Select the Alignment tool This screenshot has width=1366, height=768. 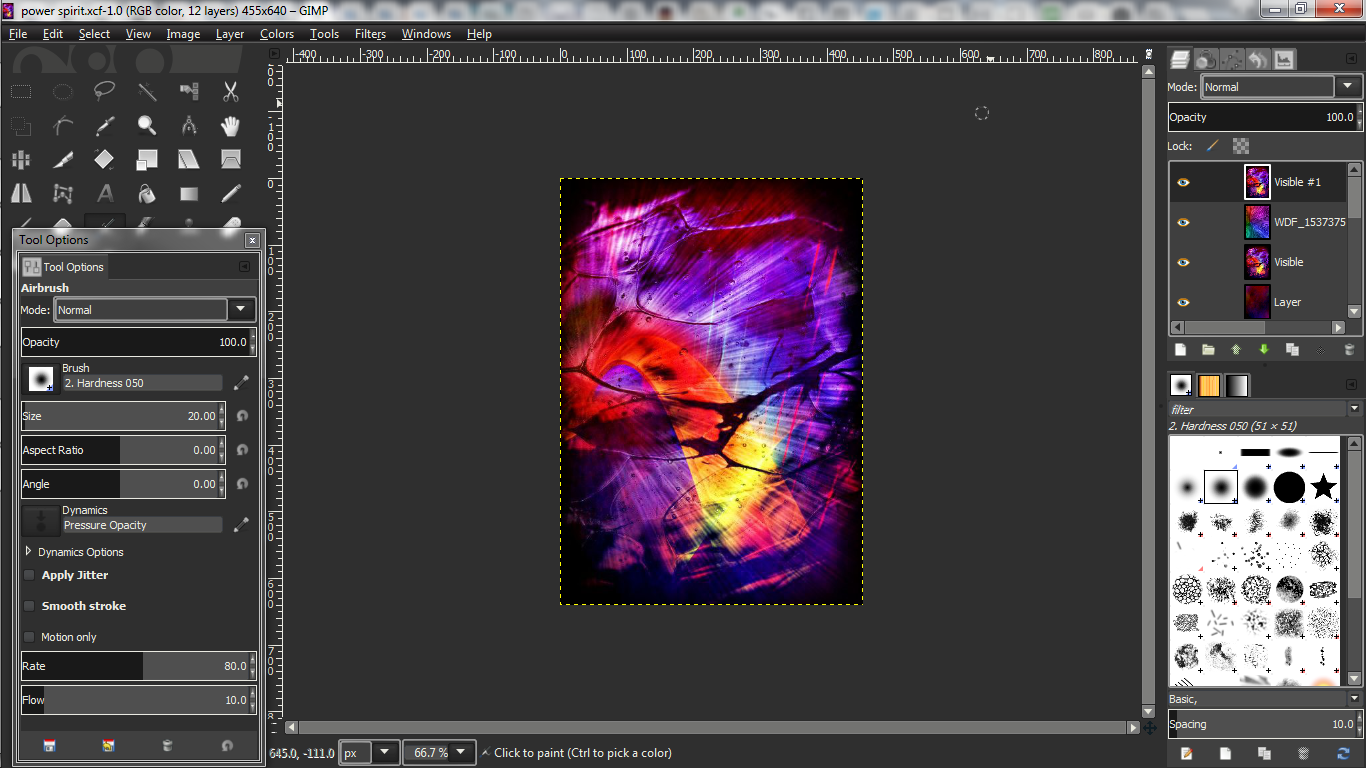(20, 159)
